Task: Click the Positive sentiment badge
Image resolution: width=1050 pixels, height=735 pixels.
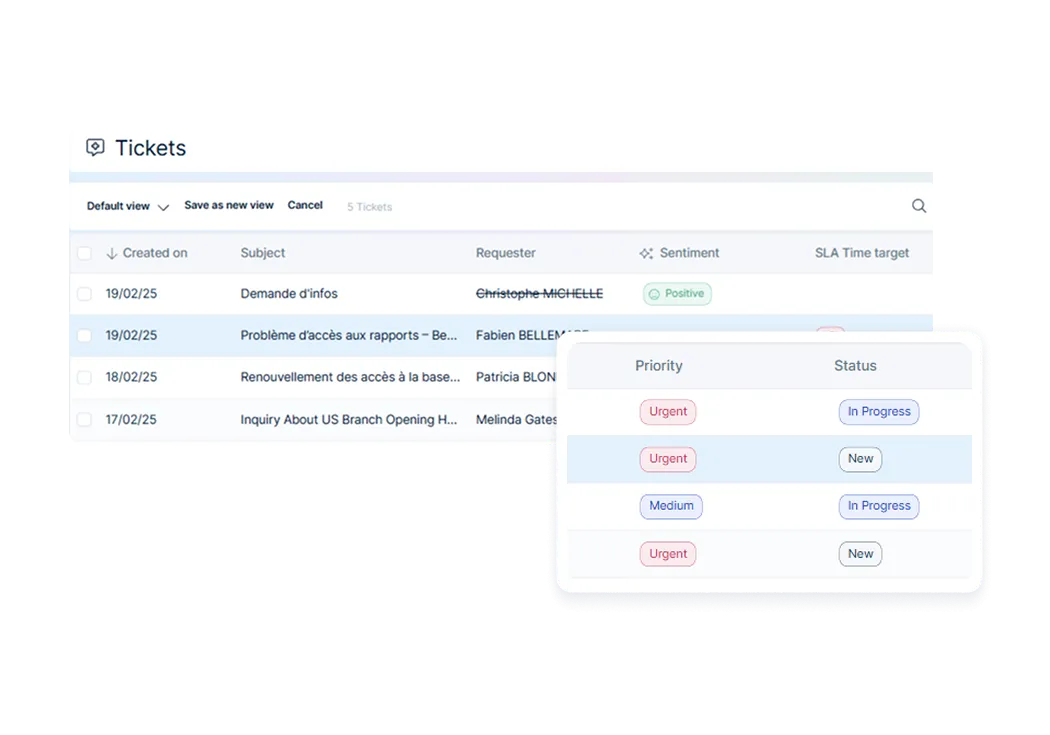Action: (677, 294)
